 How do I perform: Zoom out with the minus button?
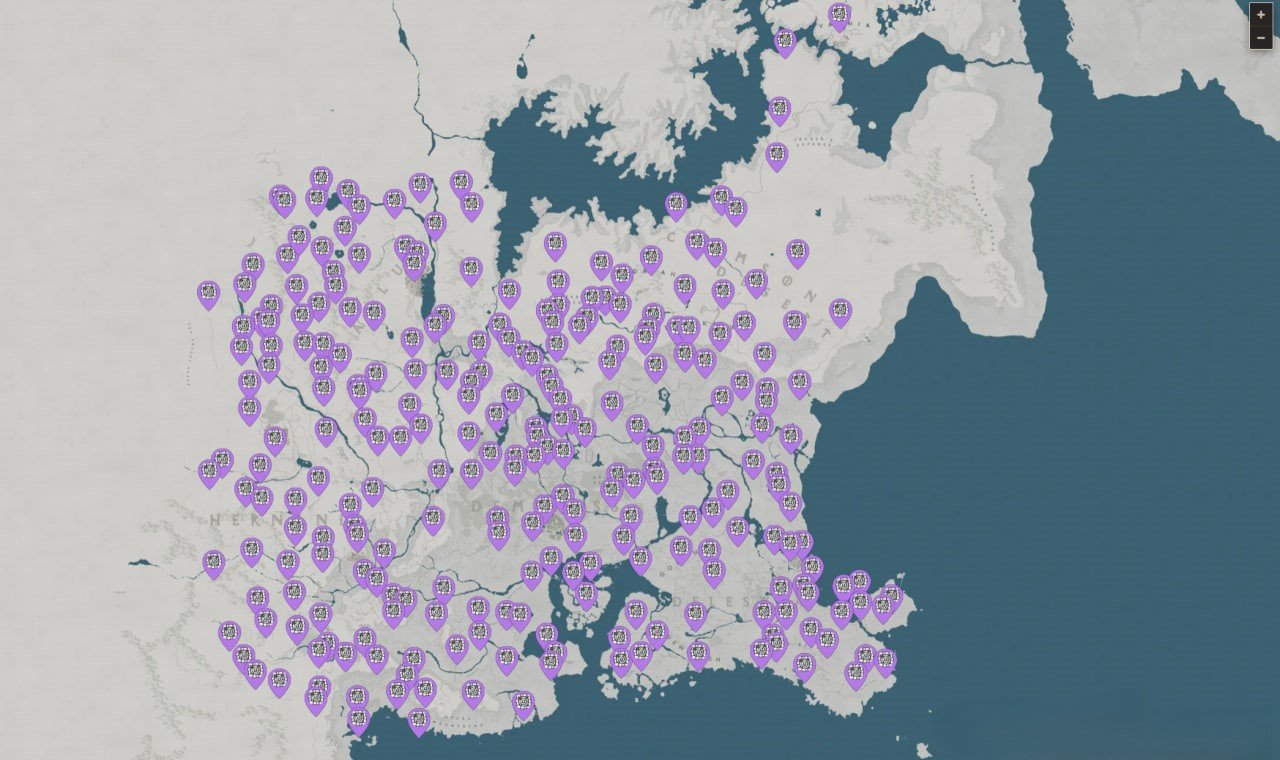pos(1261,38)
